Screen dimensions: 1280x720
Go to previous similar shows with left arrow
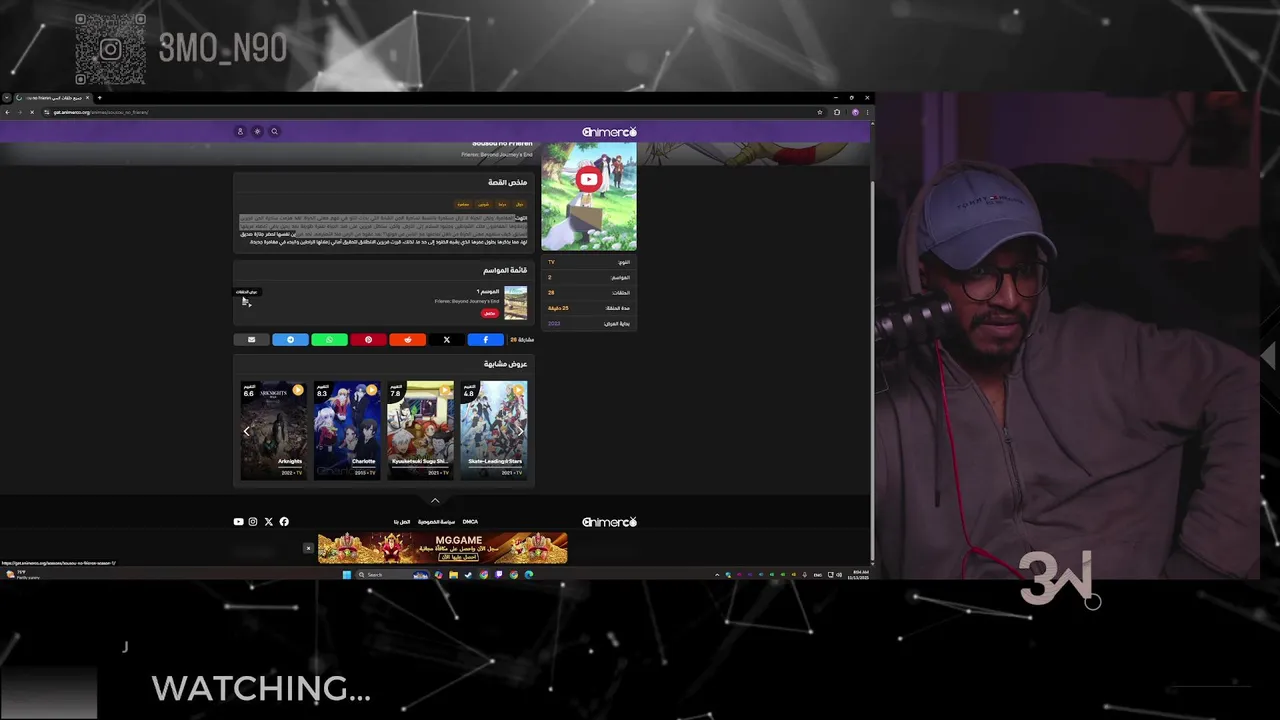point(247,431)
